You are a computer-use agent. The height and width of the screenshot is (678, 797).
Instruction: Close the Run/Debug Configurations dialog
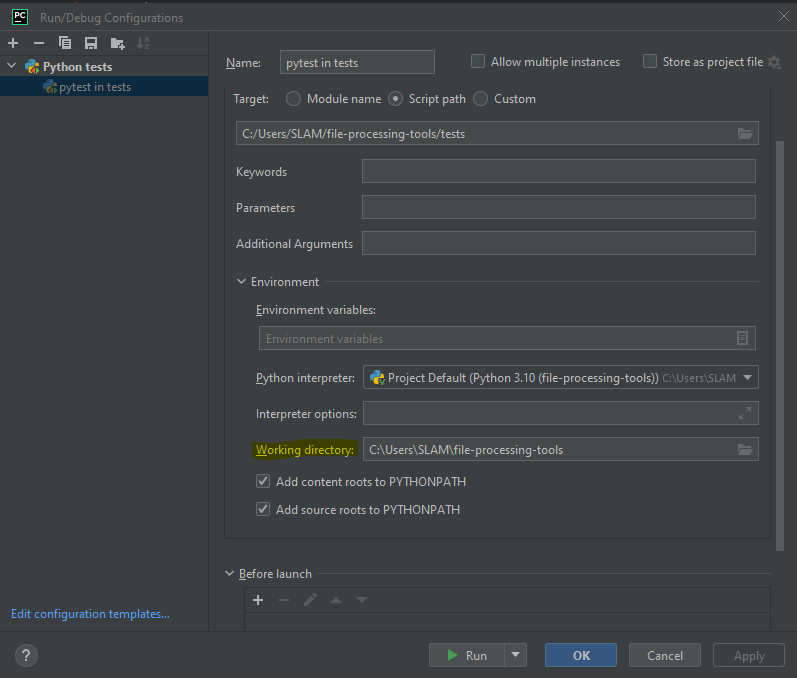point(784,16)
